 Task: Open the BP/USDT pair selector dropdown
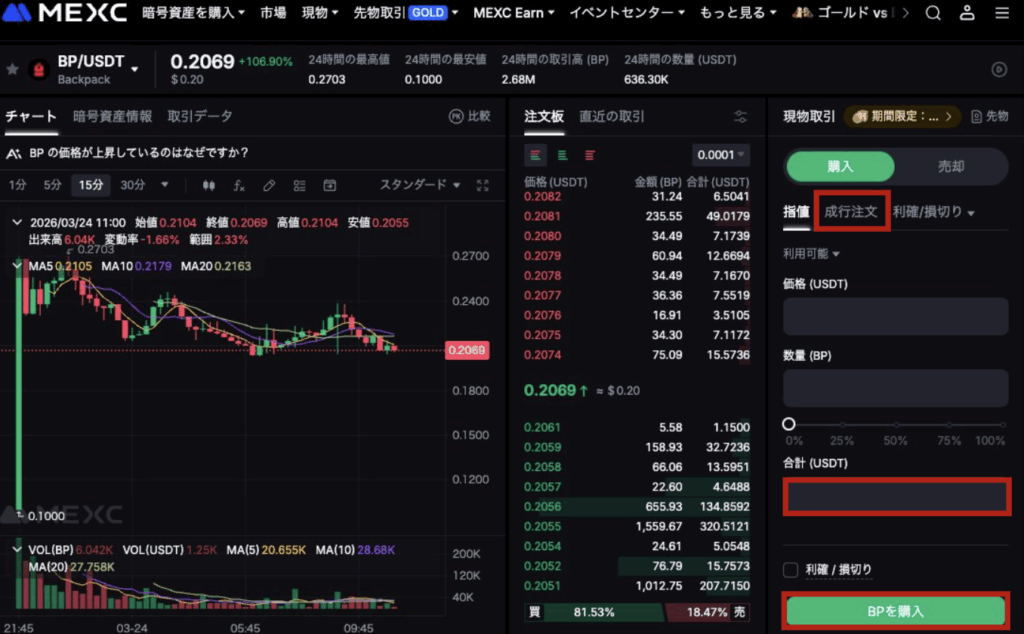[x=134, y=69]
